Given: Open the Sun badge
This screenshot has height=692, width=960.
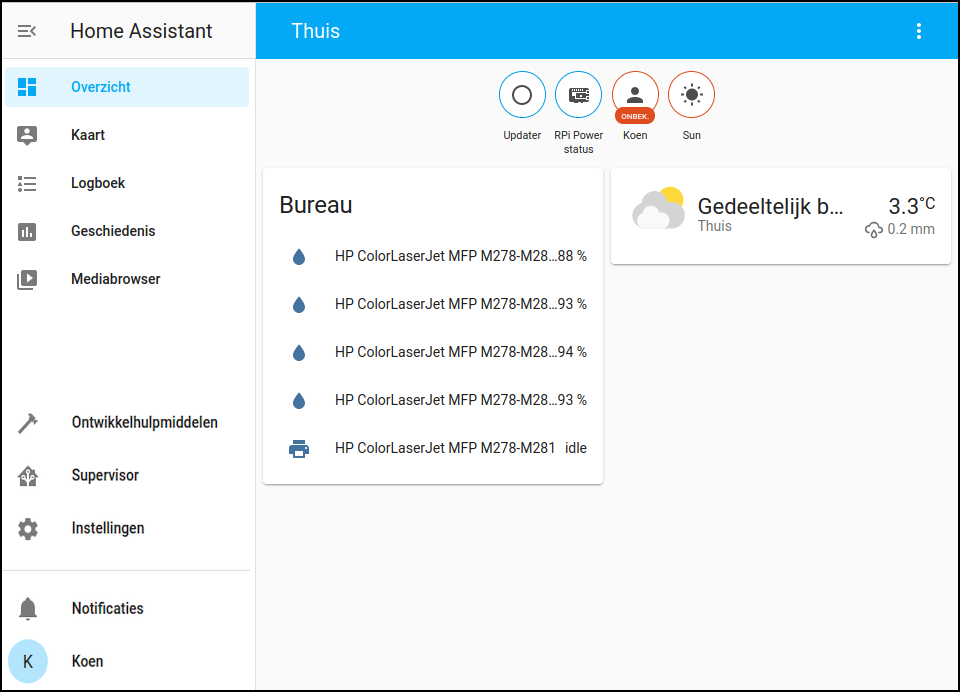Looking at the screenshot, I should tap(691, 95).
